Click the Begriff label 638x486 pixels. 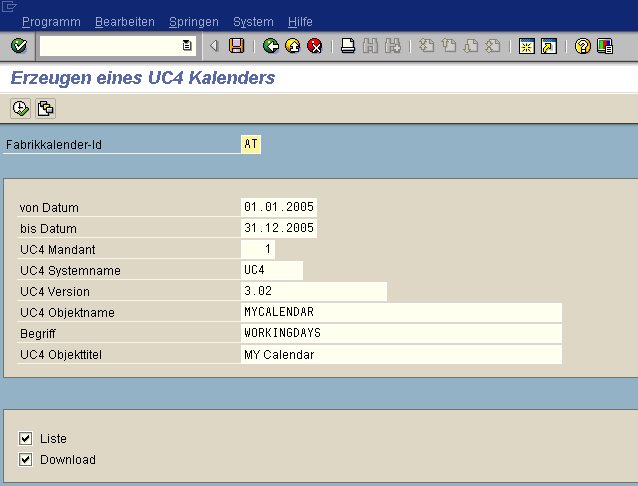click(38, 334)
